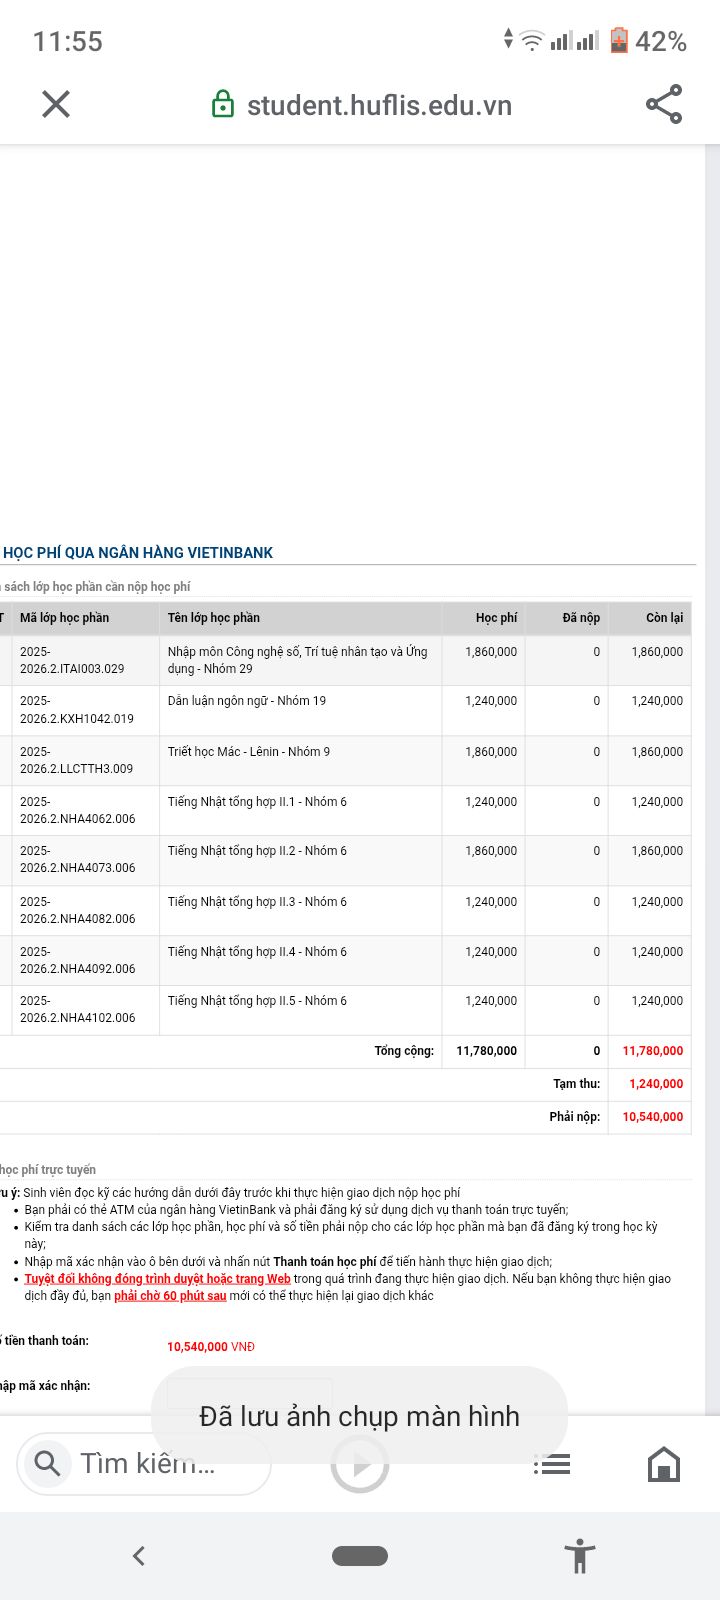Click the Tìm kiếm search field
This screenshot has width=720, height=1600.
(144, 1464)
